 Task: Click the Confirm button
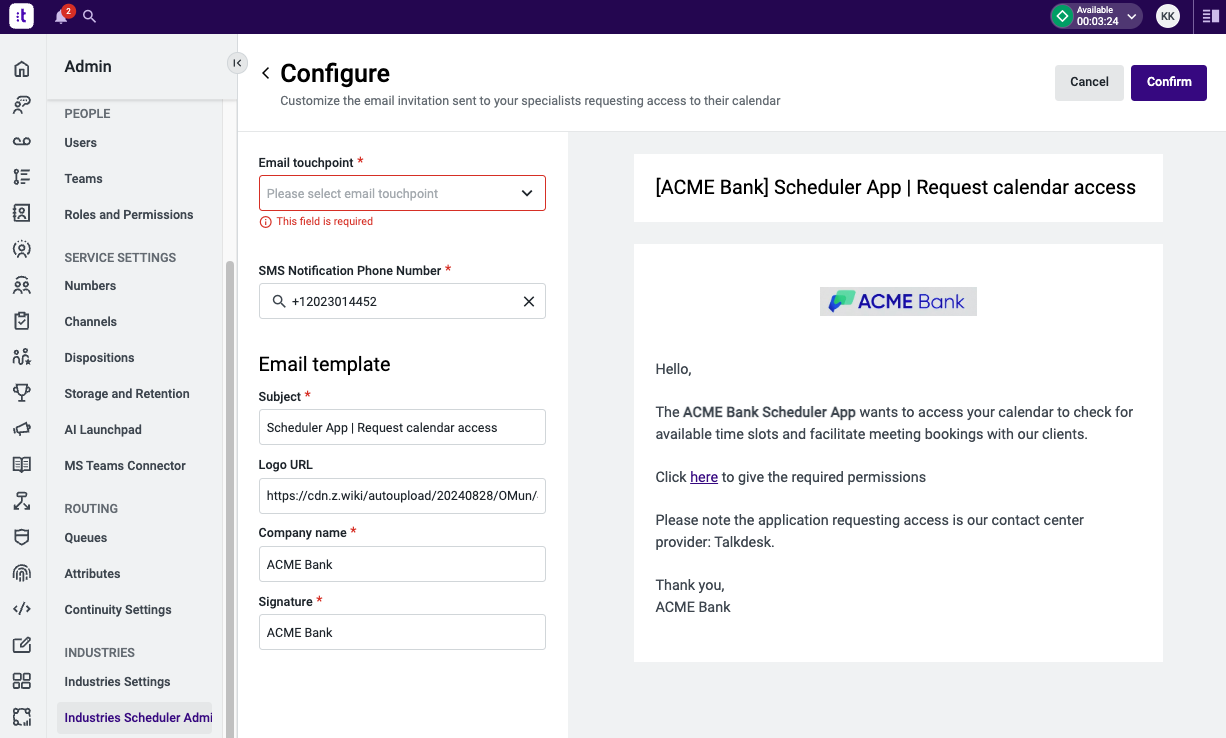(x=1169, y=82)
